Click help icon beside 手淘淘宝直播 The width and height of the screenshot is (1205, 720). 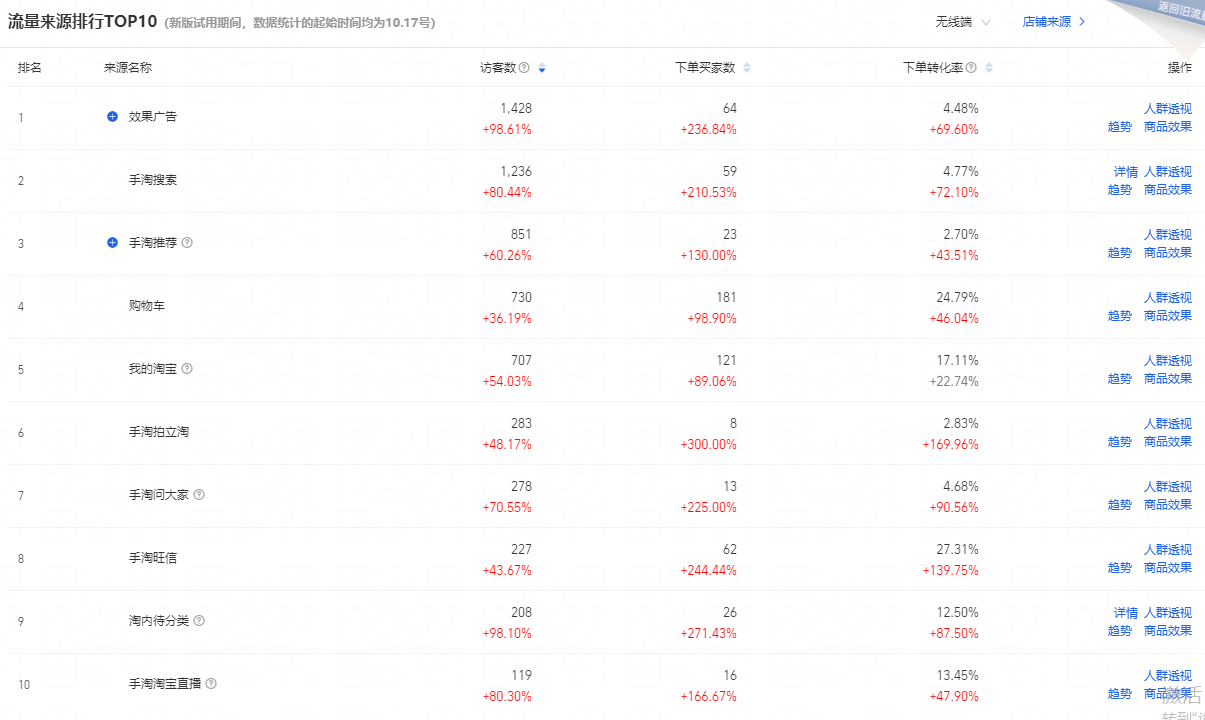[x=211, y=684]
